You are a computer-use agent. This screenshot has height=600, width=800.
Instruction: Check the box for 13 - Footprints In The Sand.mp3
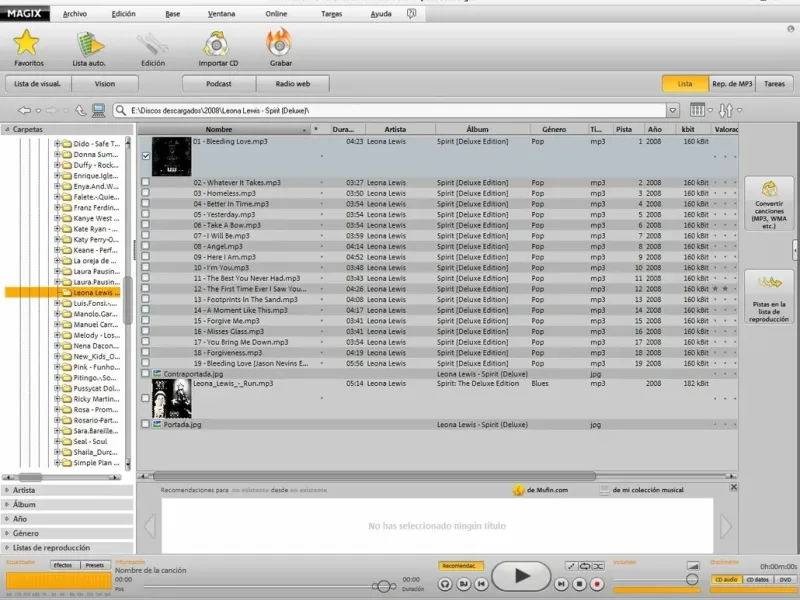click(145, 299)
